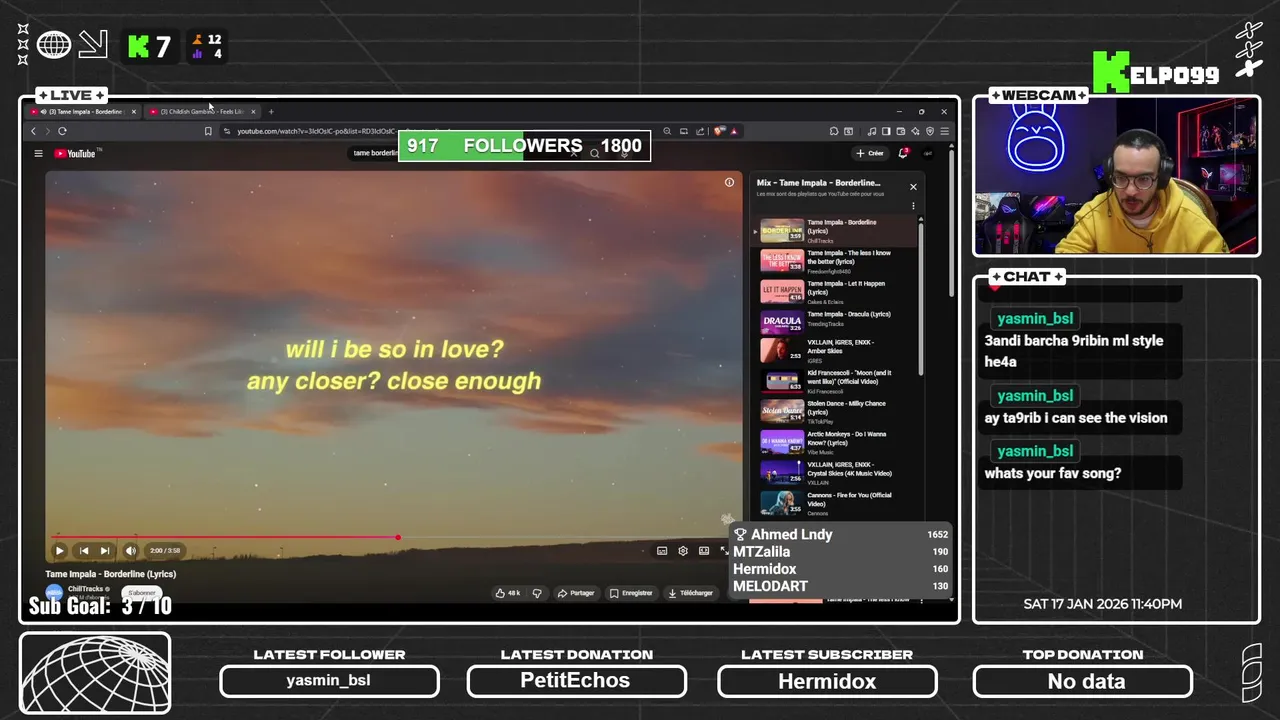Viewport: 1280px width, 720px height.
Task: Open Leo AI sparkle icon in toolbar
Action: click(915, 131)
